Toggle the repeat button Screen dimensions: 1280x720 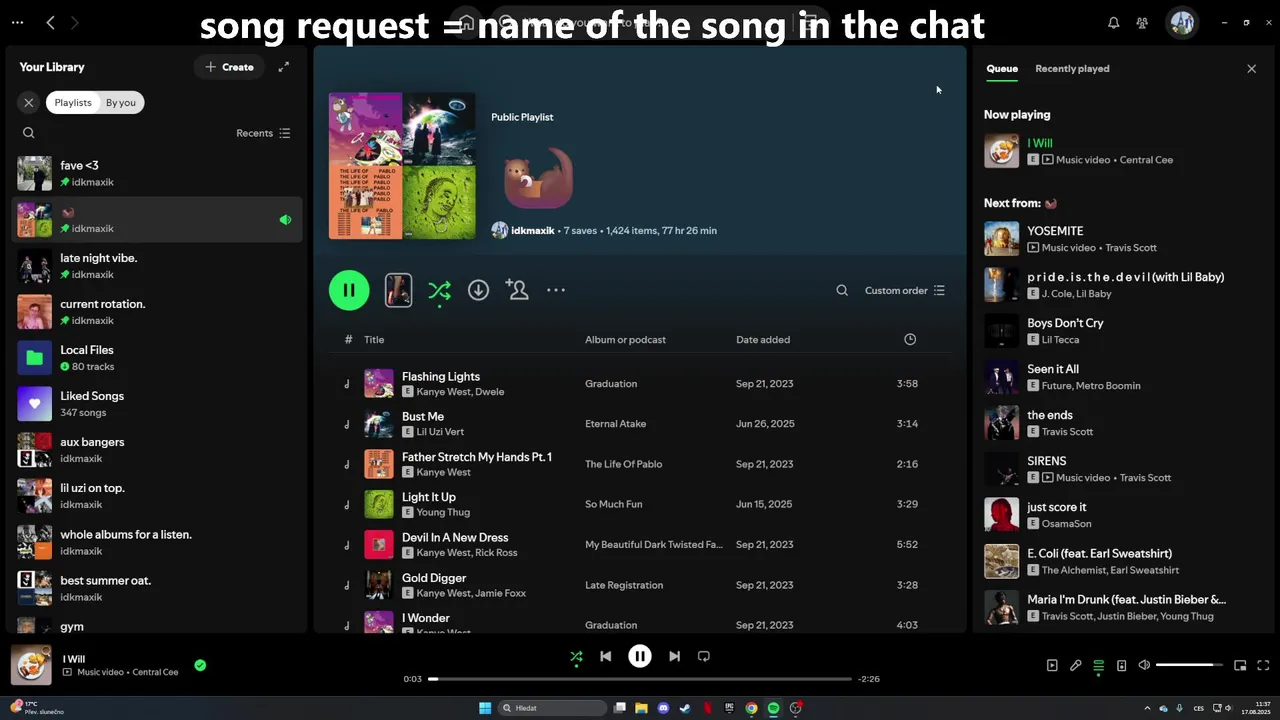point(704,656)
